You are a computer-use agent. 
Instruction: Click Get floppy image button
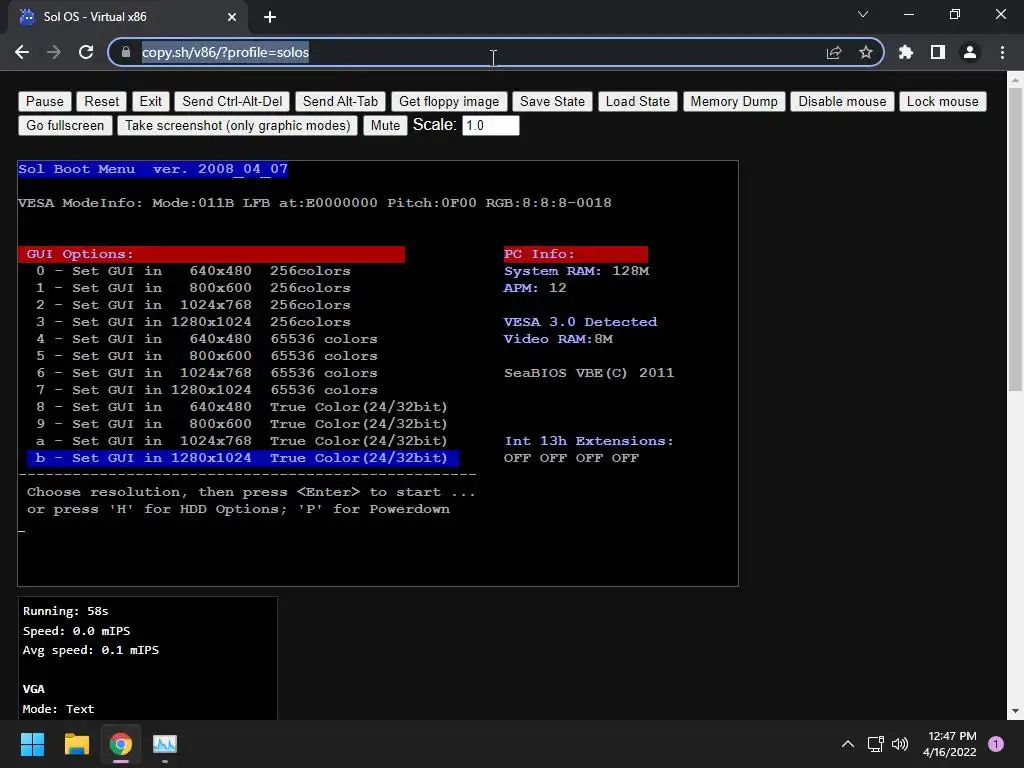[x=449, y=101]
